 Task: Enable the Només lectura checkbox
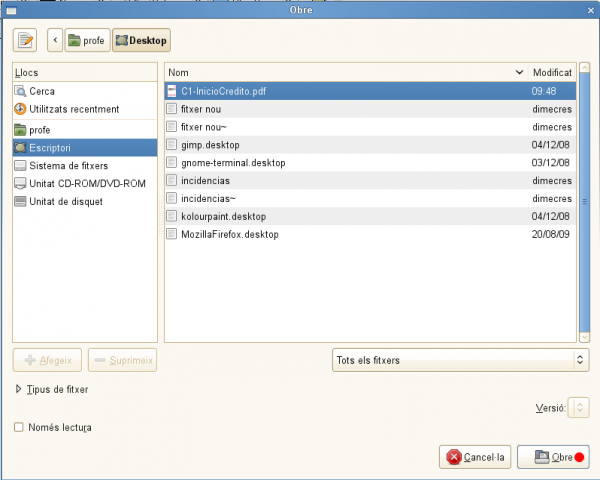click(19, 427)
